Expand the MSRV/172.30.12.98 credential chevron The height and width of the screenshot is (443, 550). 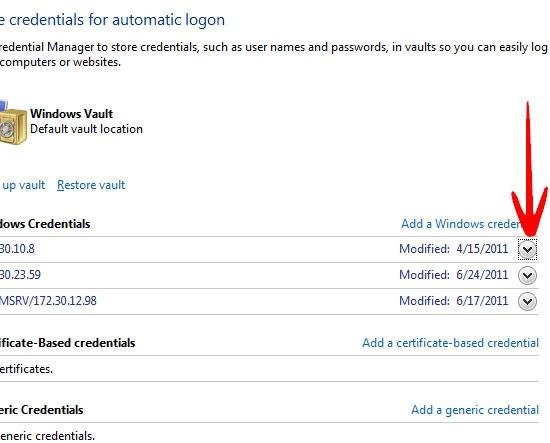click(x=527, y=302)
